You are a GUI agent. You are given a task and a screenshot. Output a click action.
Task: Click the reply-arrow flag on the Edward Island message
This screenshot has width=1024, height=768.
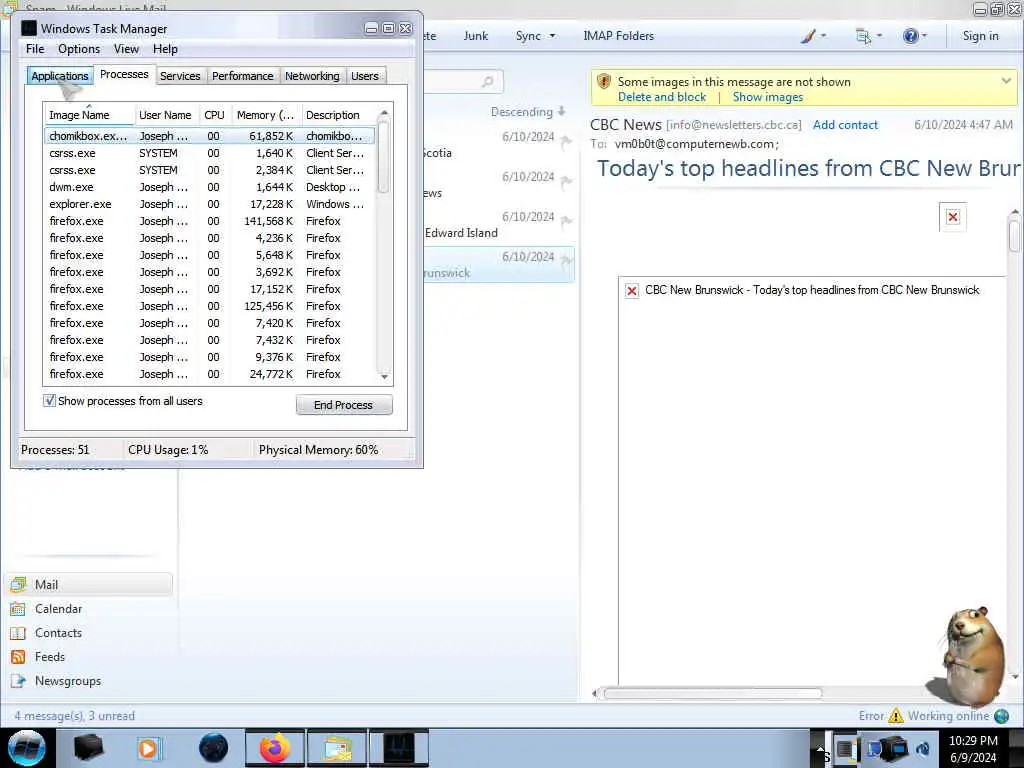point(566,222)
